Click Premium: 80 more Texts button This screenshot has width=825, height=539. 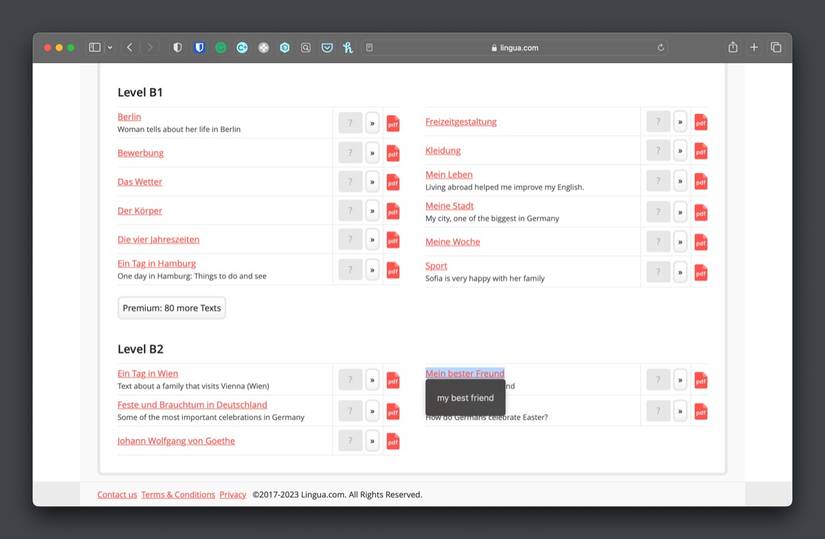172,308
